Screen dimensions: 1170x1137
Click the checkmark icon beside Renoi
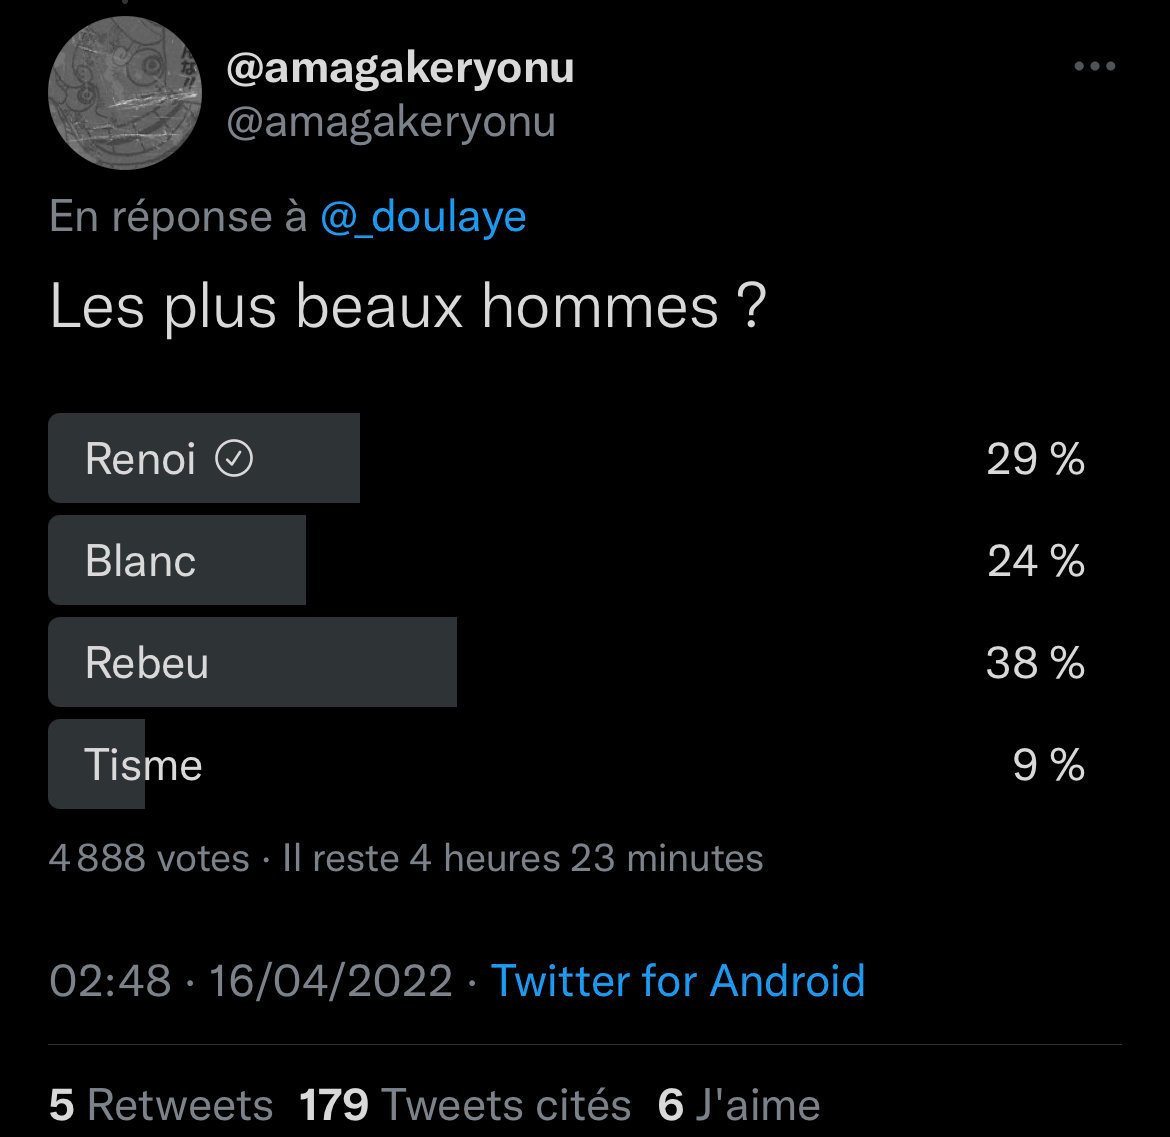click(x=234, y=458)
